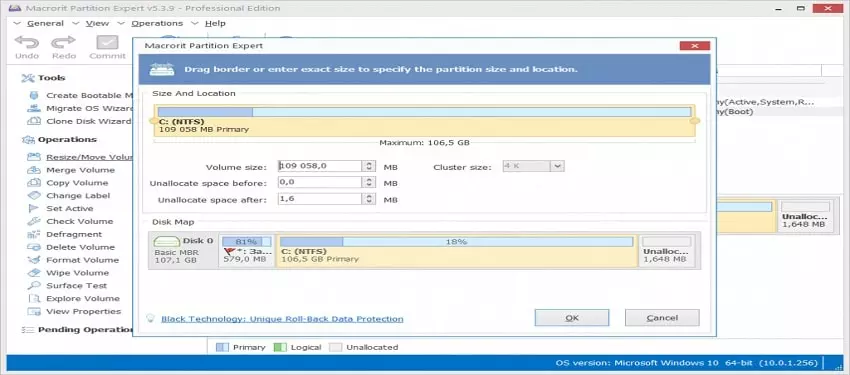Viewport: 850px width, 375px height.
Task: Click lightbulb icon beside Black Technology link
Action: (151, 319)
